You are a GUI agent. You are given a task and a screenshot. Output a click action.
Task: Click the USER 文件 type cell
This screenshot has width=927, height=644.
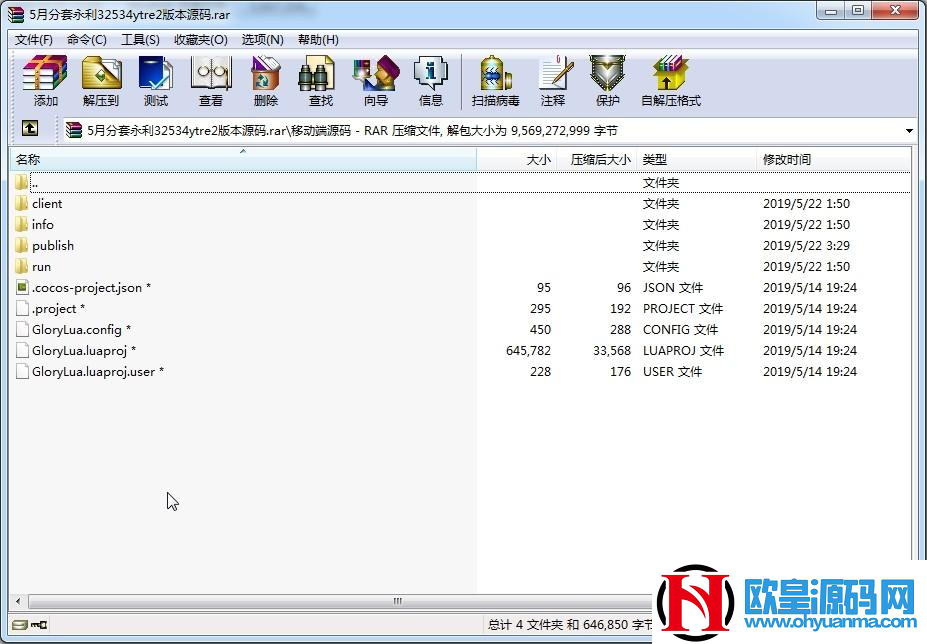click(672, 371)
